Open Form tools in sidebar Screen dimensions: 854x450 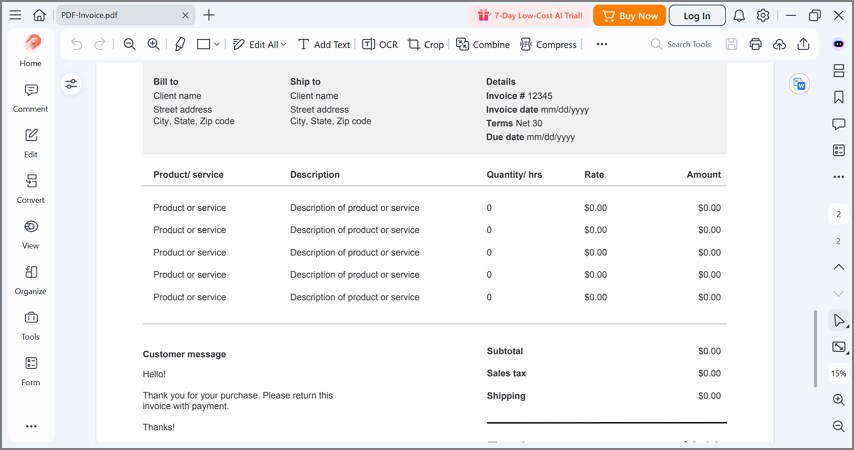(x=30, y=372)
